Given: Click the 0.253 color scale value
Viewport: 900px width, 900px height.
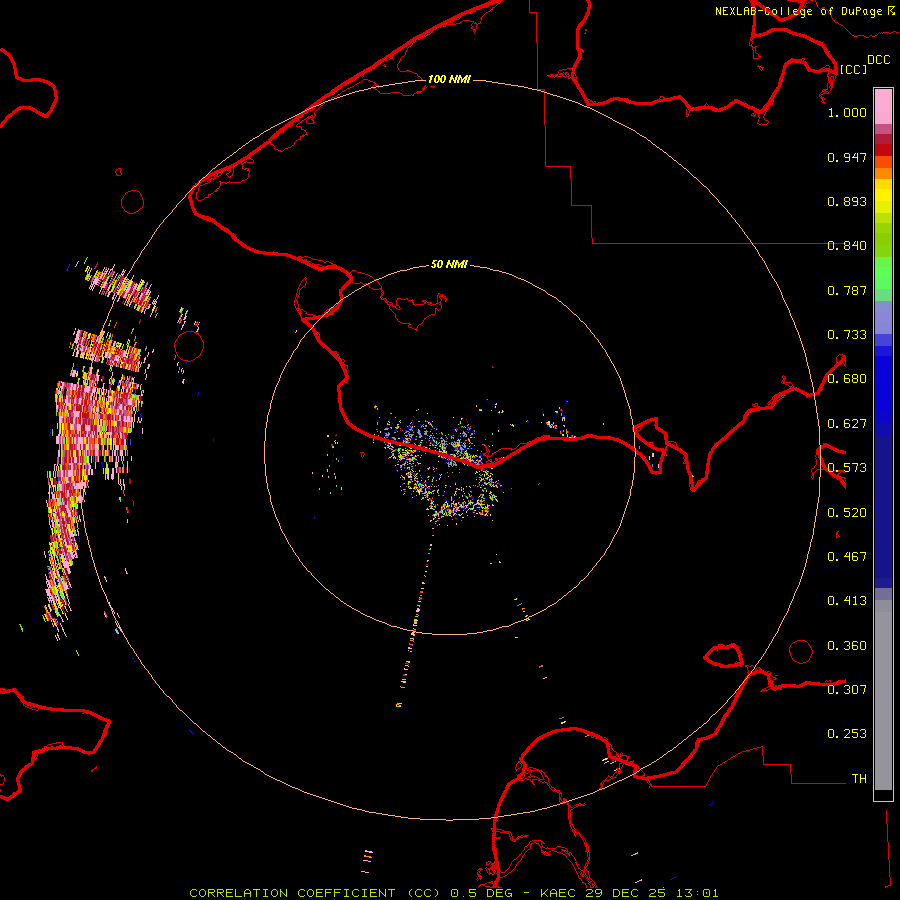Looking at the screenshot, I should [847, 734].
